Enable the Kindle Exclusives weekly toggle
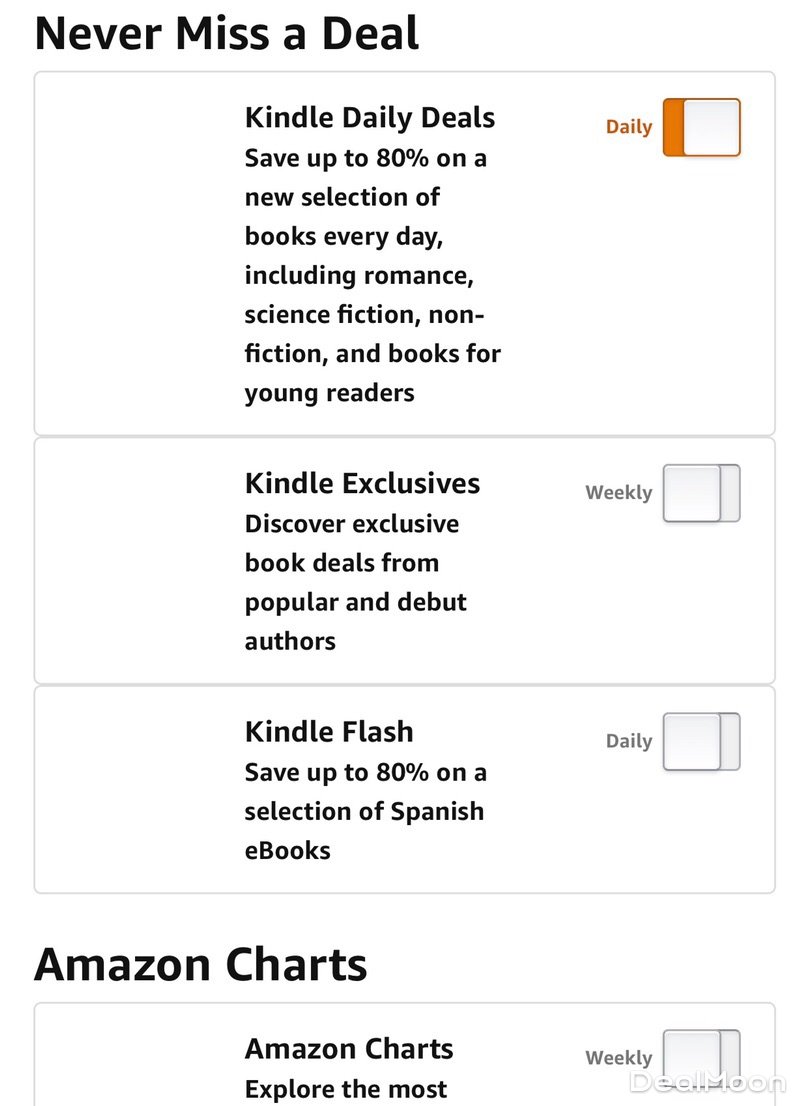Screen dimensions: 800x1106 click(x=701, y=493)
